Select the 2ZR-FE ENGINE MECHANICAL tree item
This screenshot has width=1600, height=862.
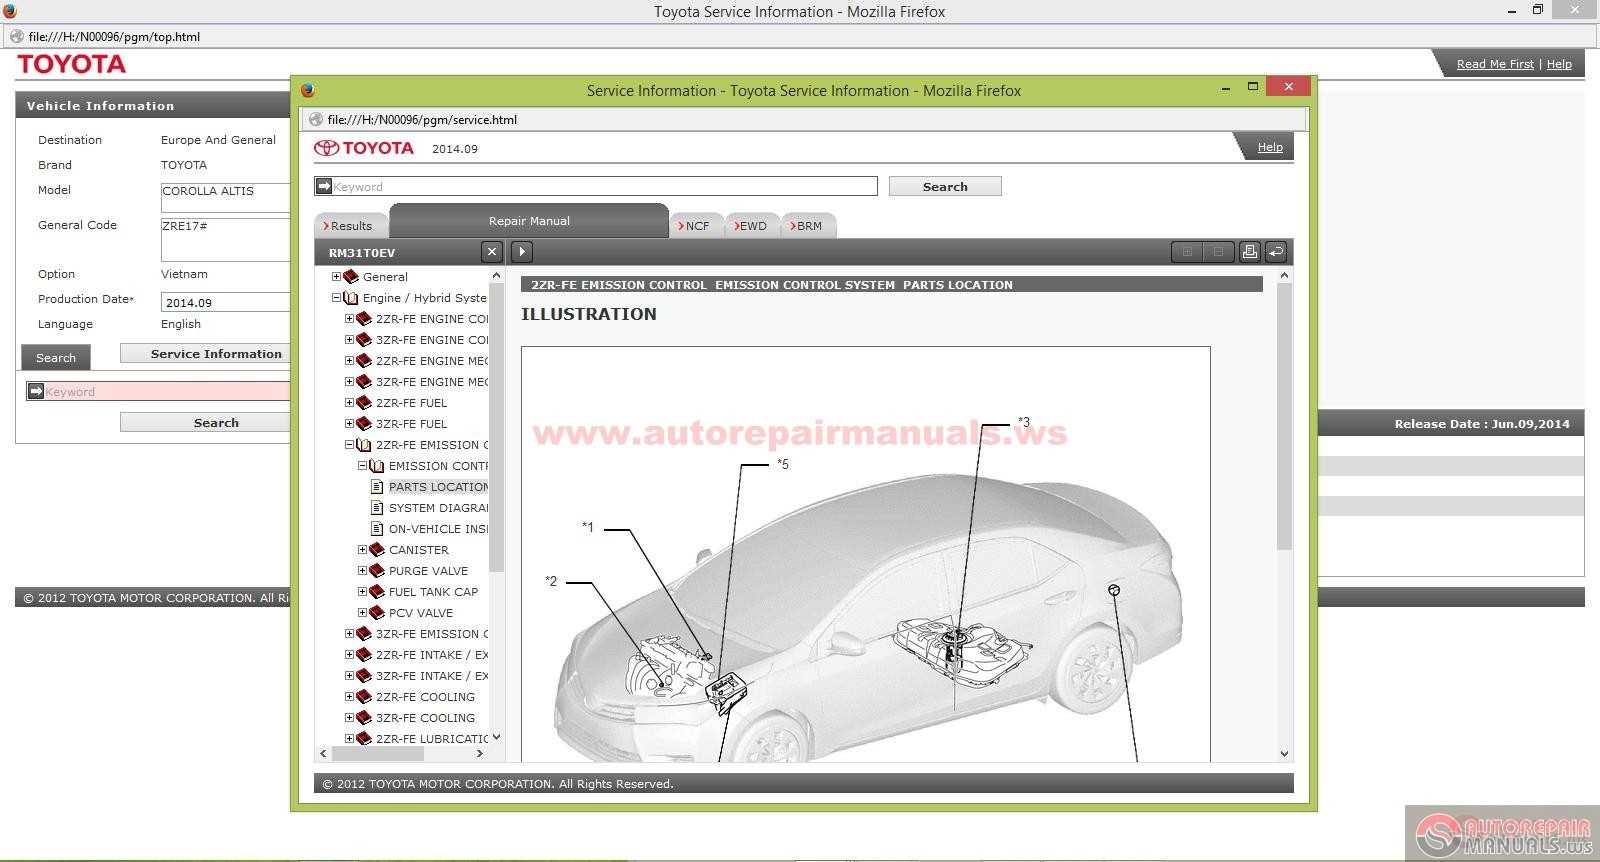point(432,361)
